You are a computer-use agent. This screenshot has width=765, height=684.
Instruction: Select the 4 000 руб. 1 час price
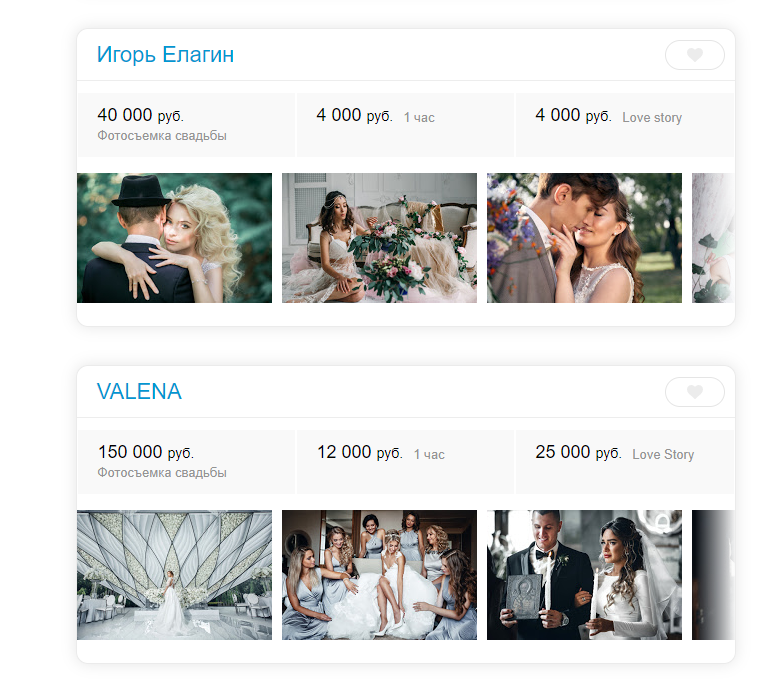(405, 125)
